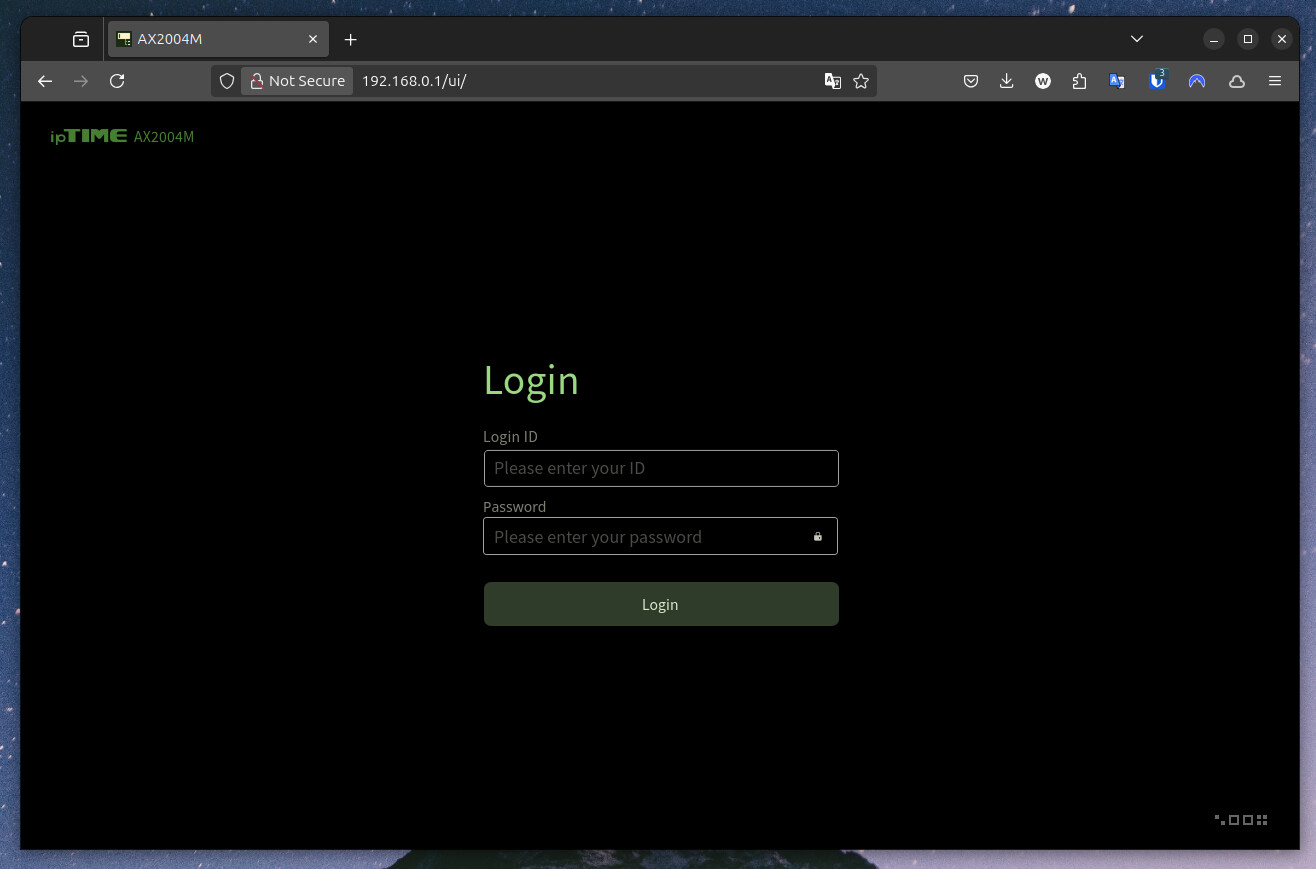
Task: Click the cloud extension icon
Action: (x=1237, y=81)
